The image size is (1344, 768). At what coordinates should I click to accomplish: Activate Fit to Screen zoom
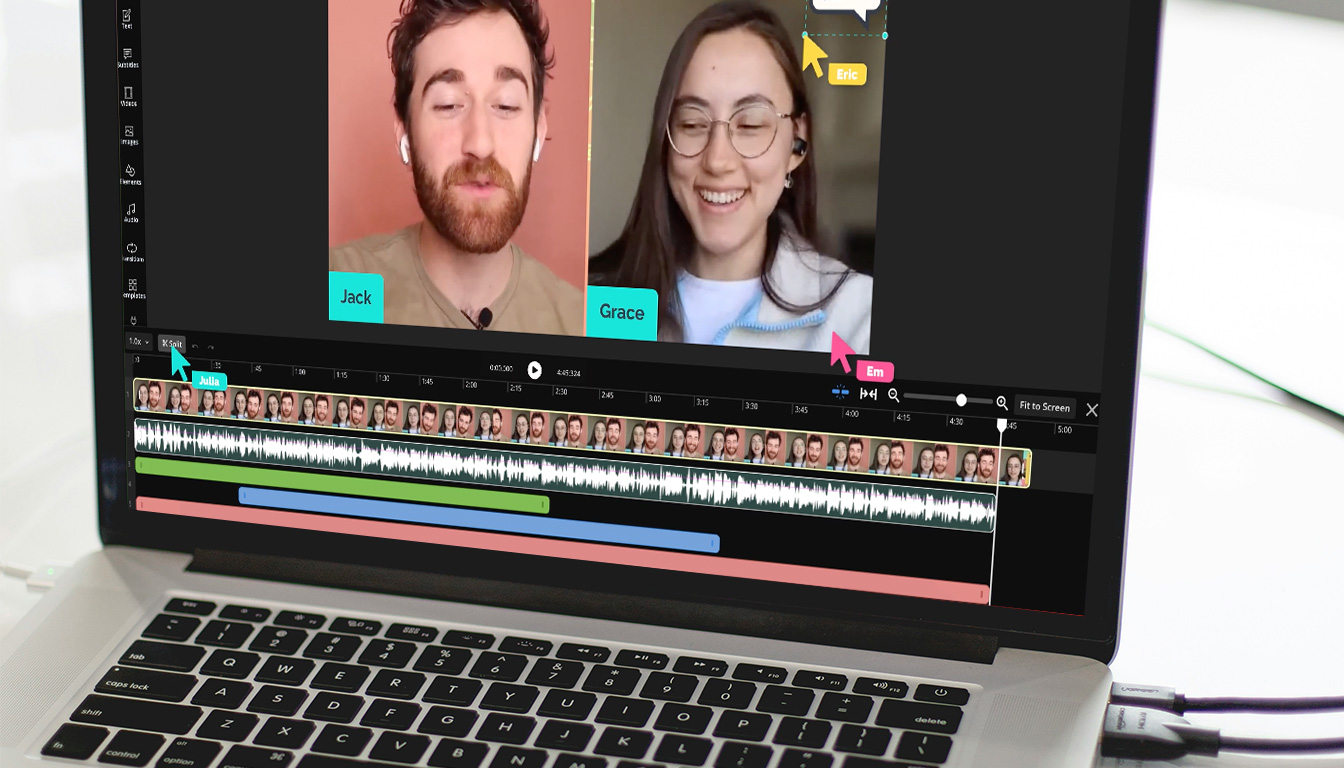click(x=1044, y=407)
